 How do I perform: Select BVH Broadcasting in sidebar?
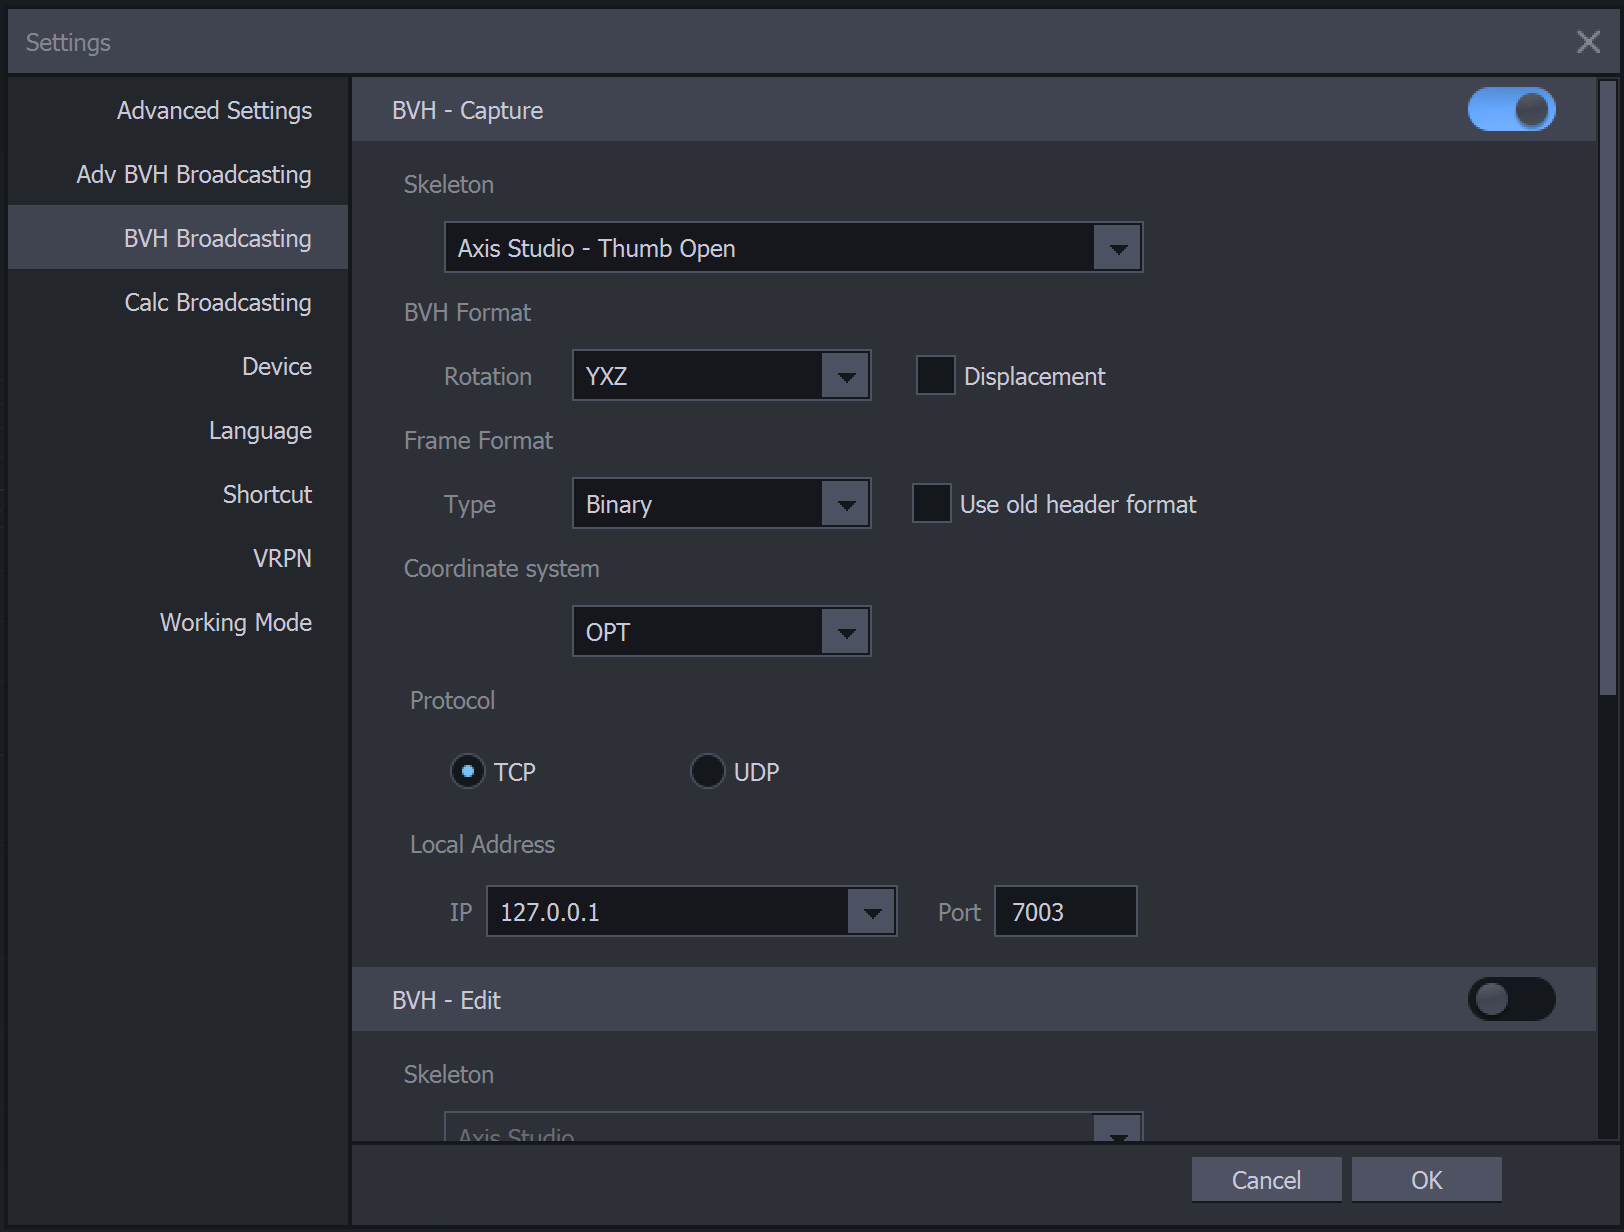(178, 238)
